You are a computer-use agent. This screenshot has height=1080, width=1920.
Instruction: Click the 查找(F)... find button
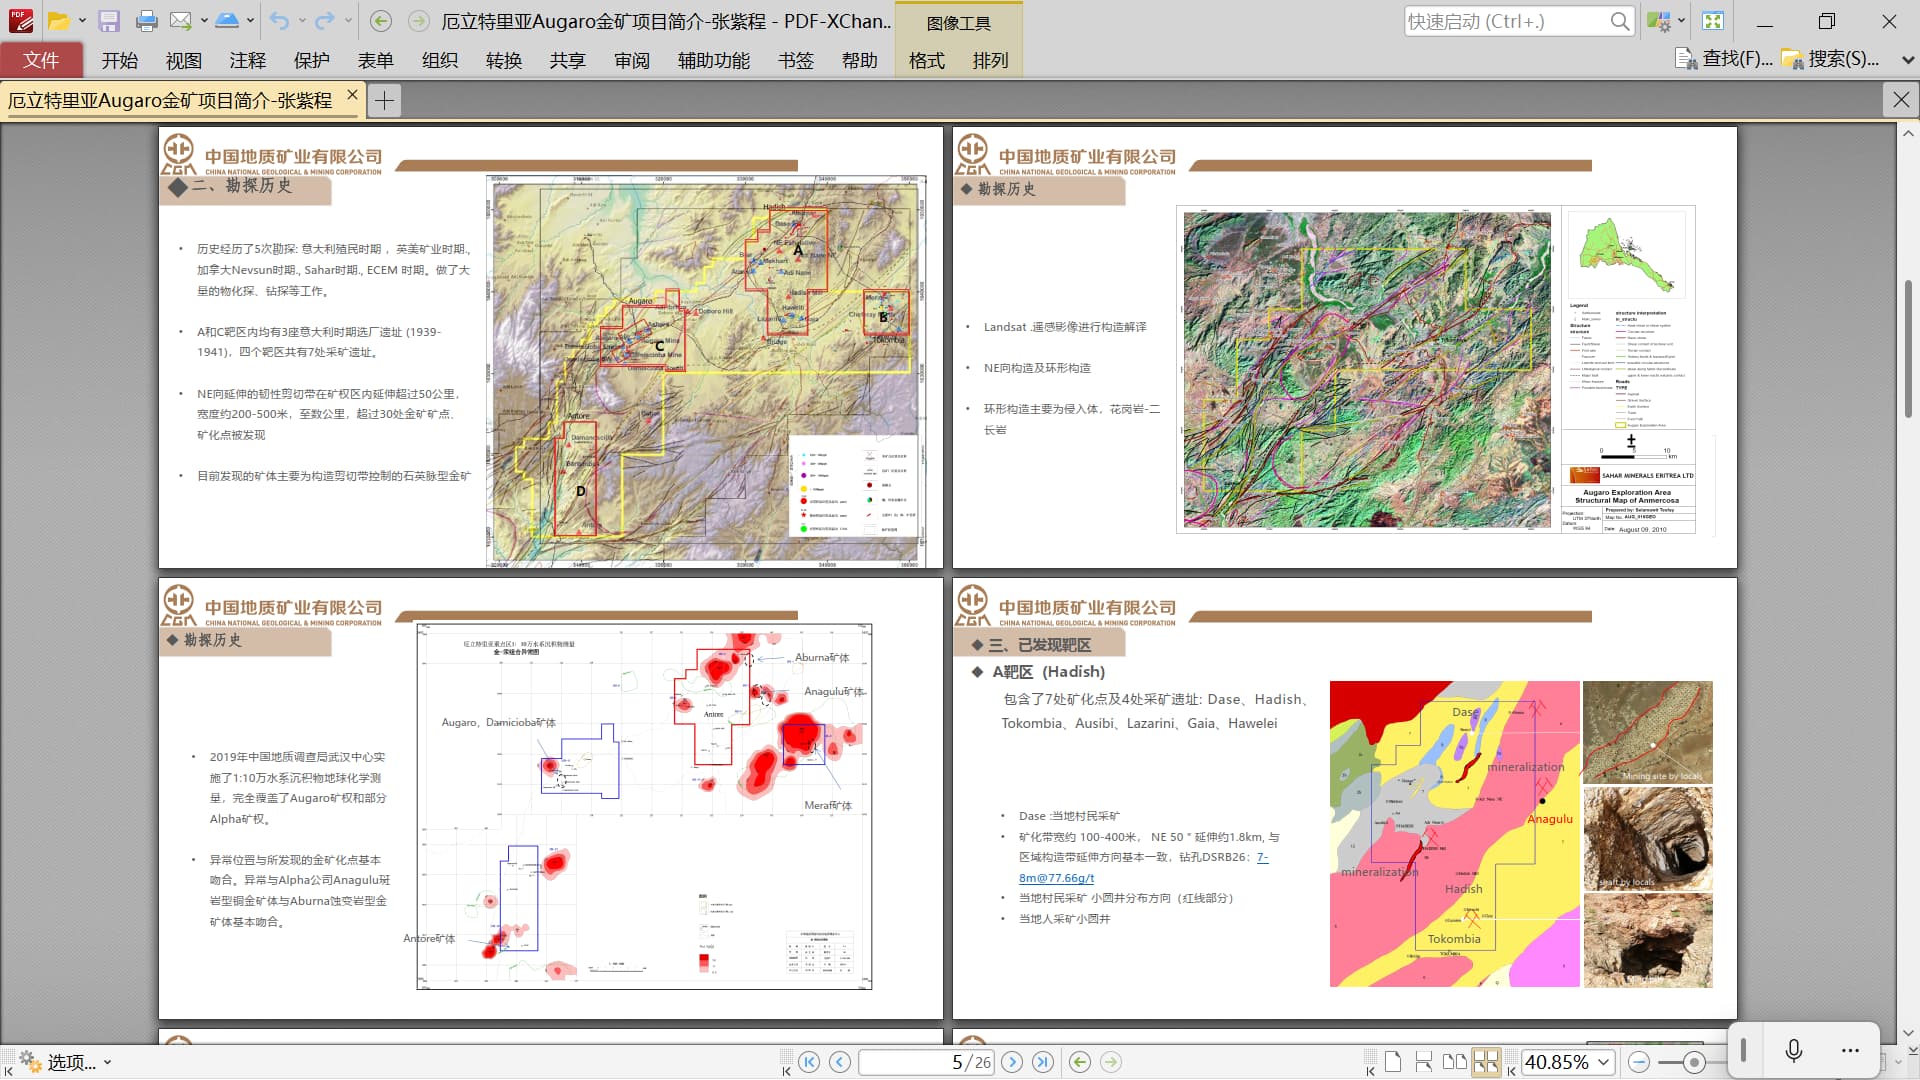tap(1724, 59)
